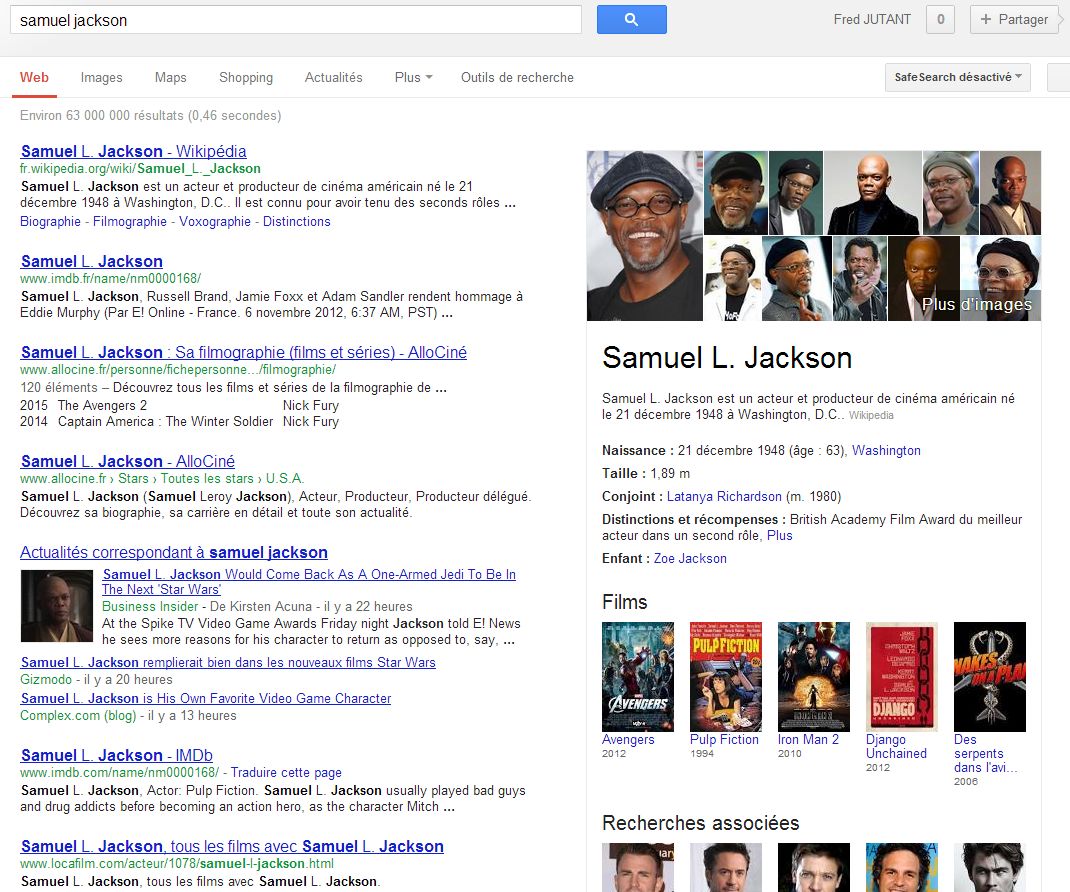Click the blue magnifier search button
1070x892 pixels.
pyautogui.click(x=631, y=20)
